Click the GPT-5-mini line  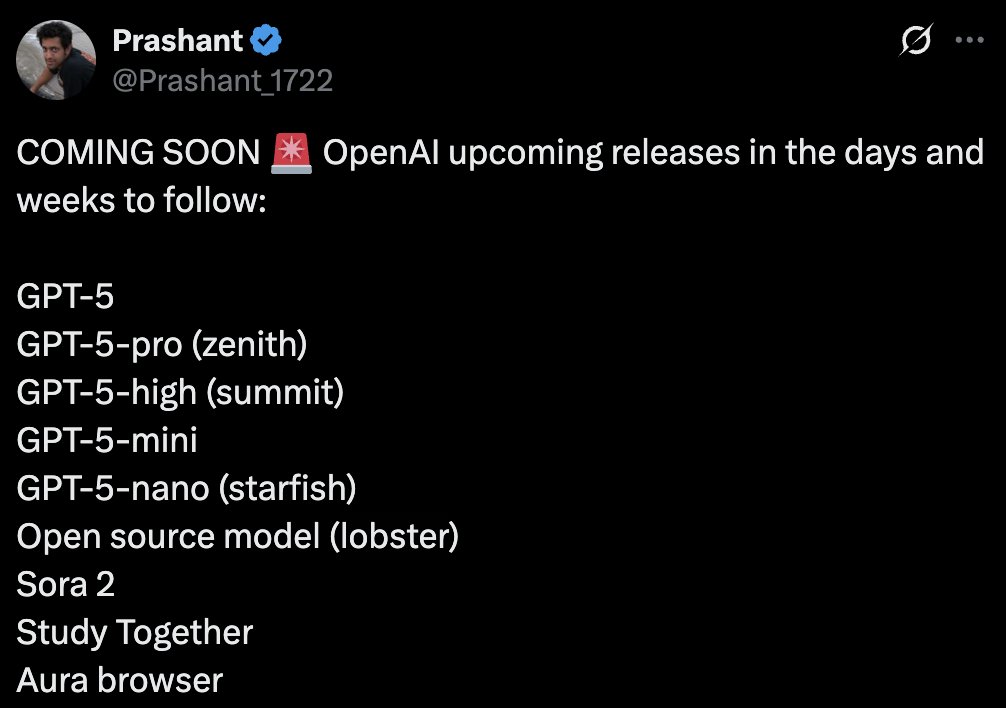coord(107,441)
